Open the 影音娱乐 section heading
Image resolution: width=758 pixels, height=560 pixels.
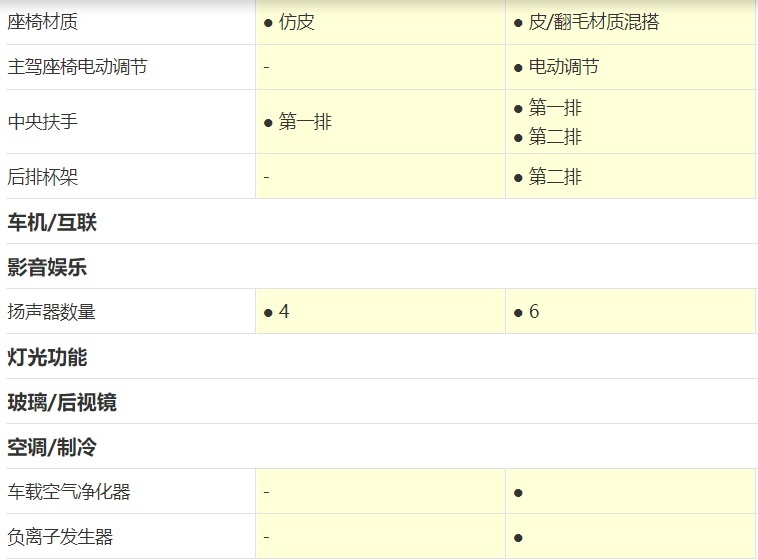47,267
